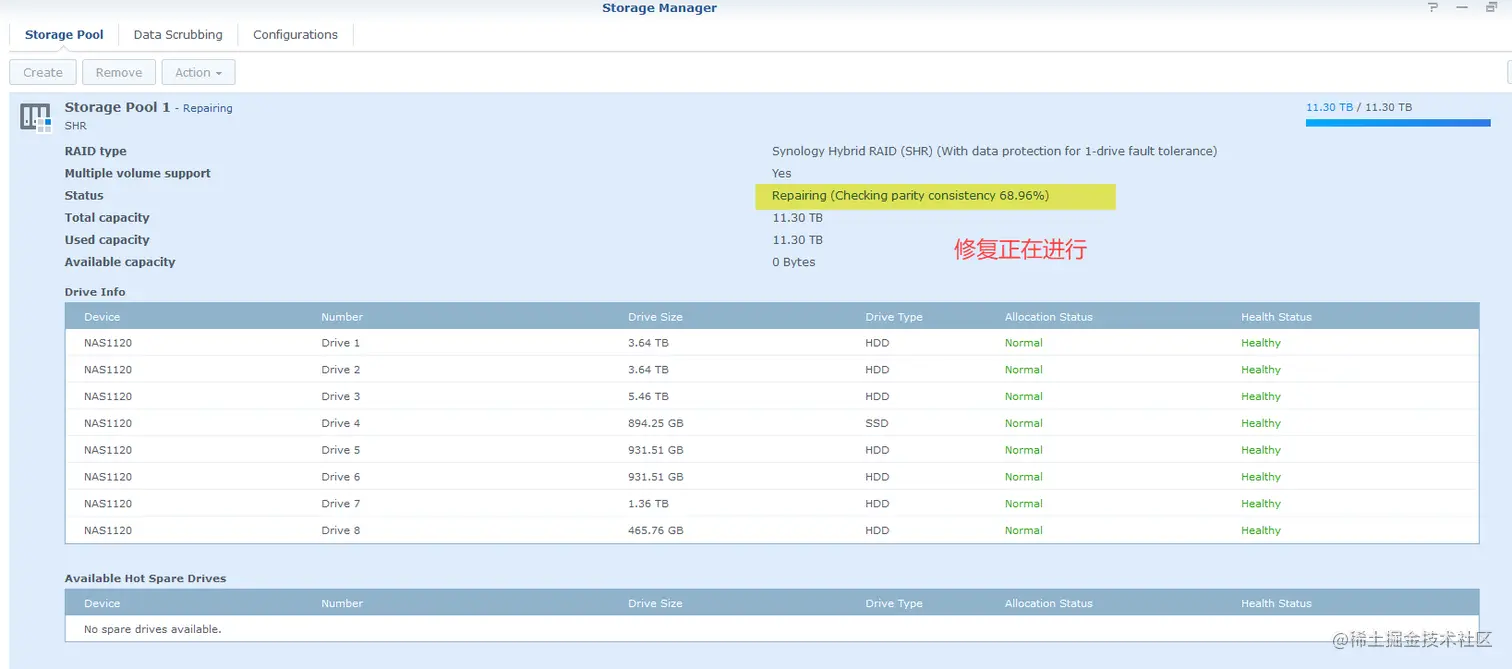Click the Synology Hybrid RAID (SHR) description
This screenshot has width=1512, height=669.
pyautogui.click(x=994, y=151)
